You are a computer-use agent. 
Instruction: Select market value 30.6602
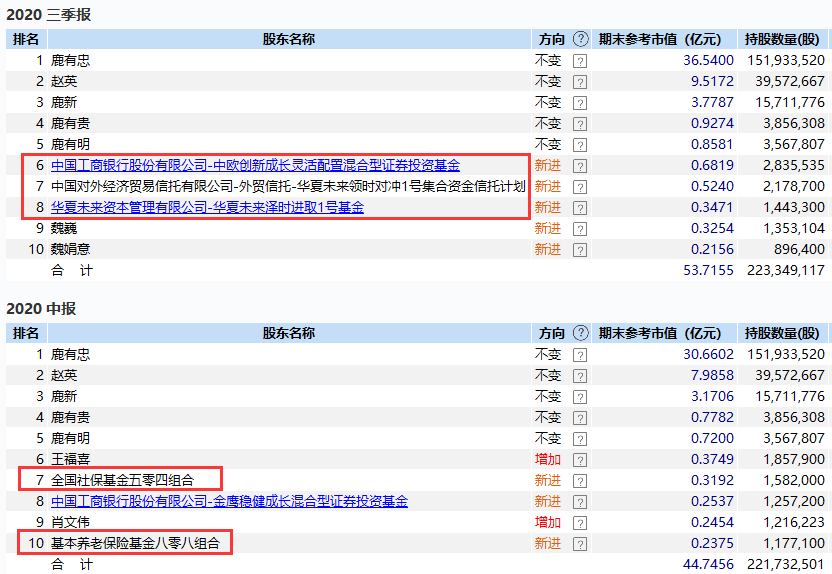pyautogui.click(x=708, y=354)
